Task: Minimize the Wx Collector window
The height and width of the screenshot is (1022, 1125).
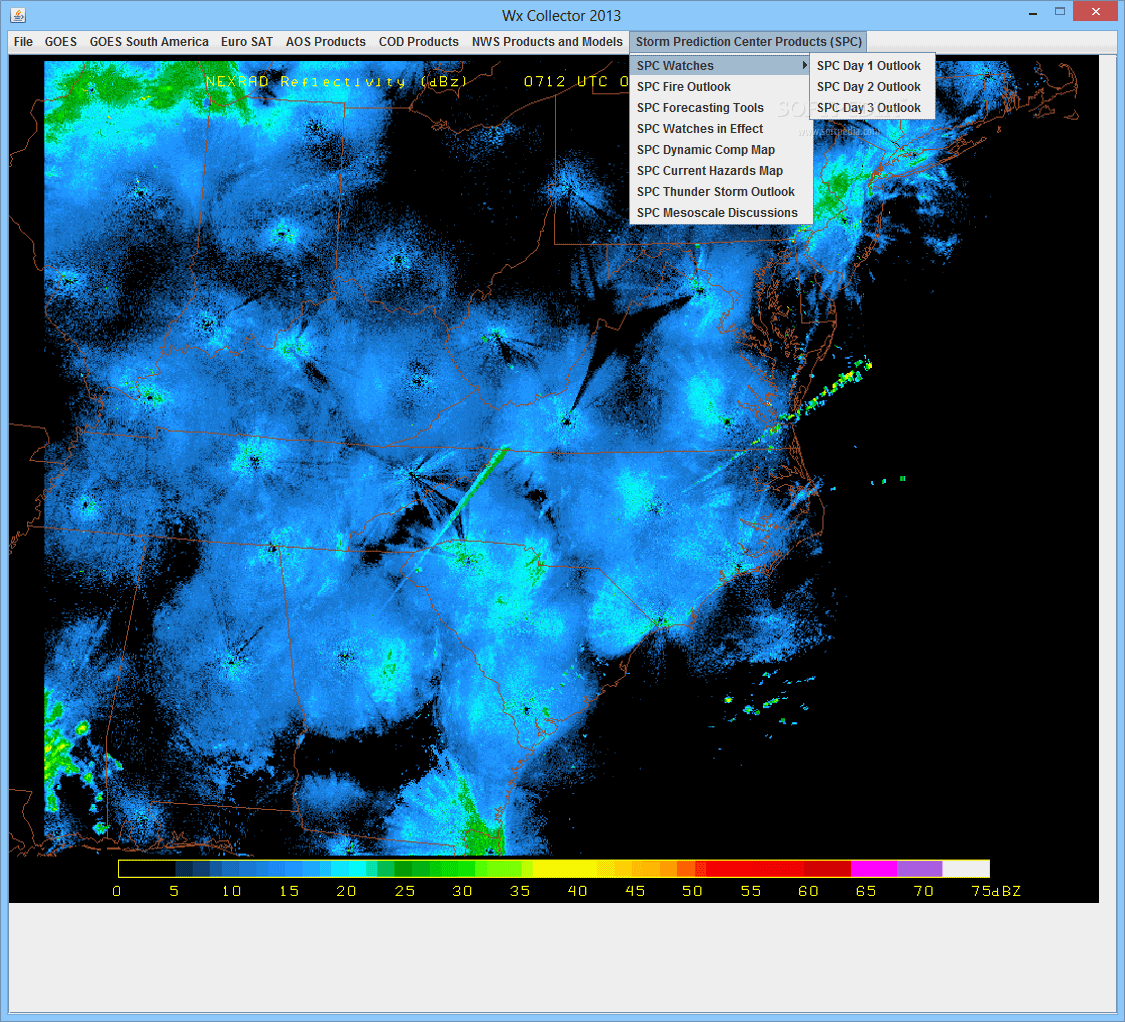Action: pos(1032,13)
